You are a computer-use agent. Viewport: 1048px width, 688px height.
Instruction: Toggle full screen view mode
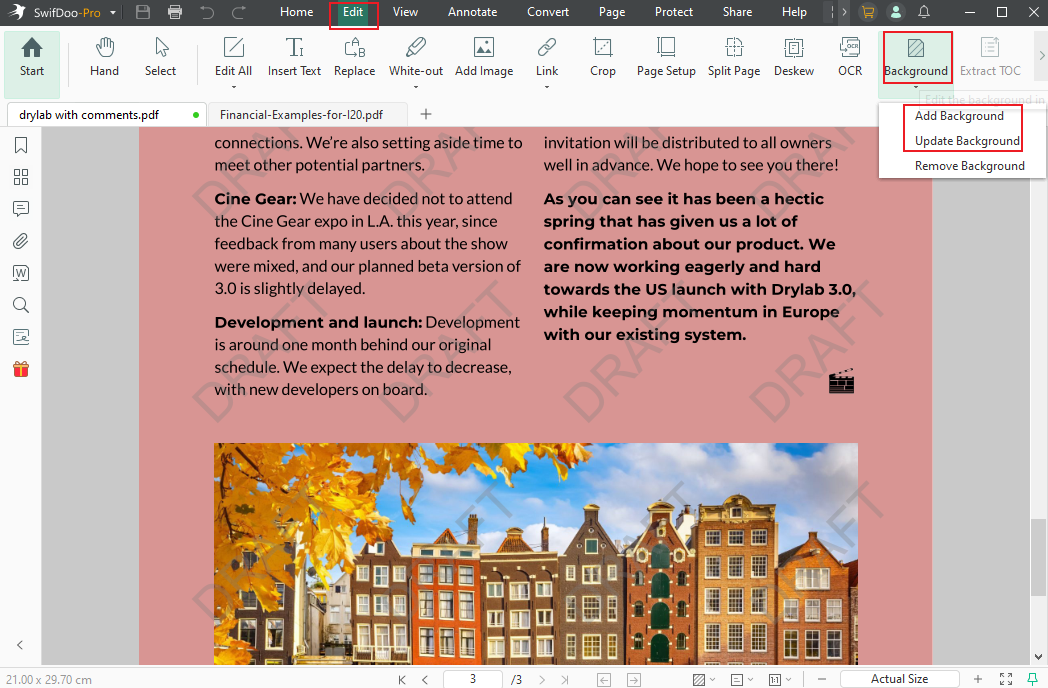(x=1005, y=679)
